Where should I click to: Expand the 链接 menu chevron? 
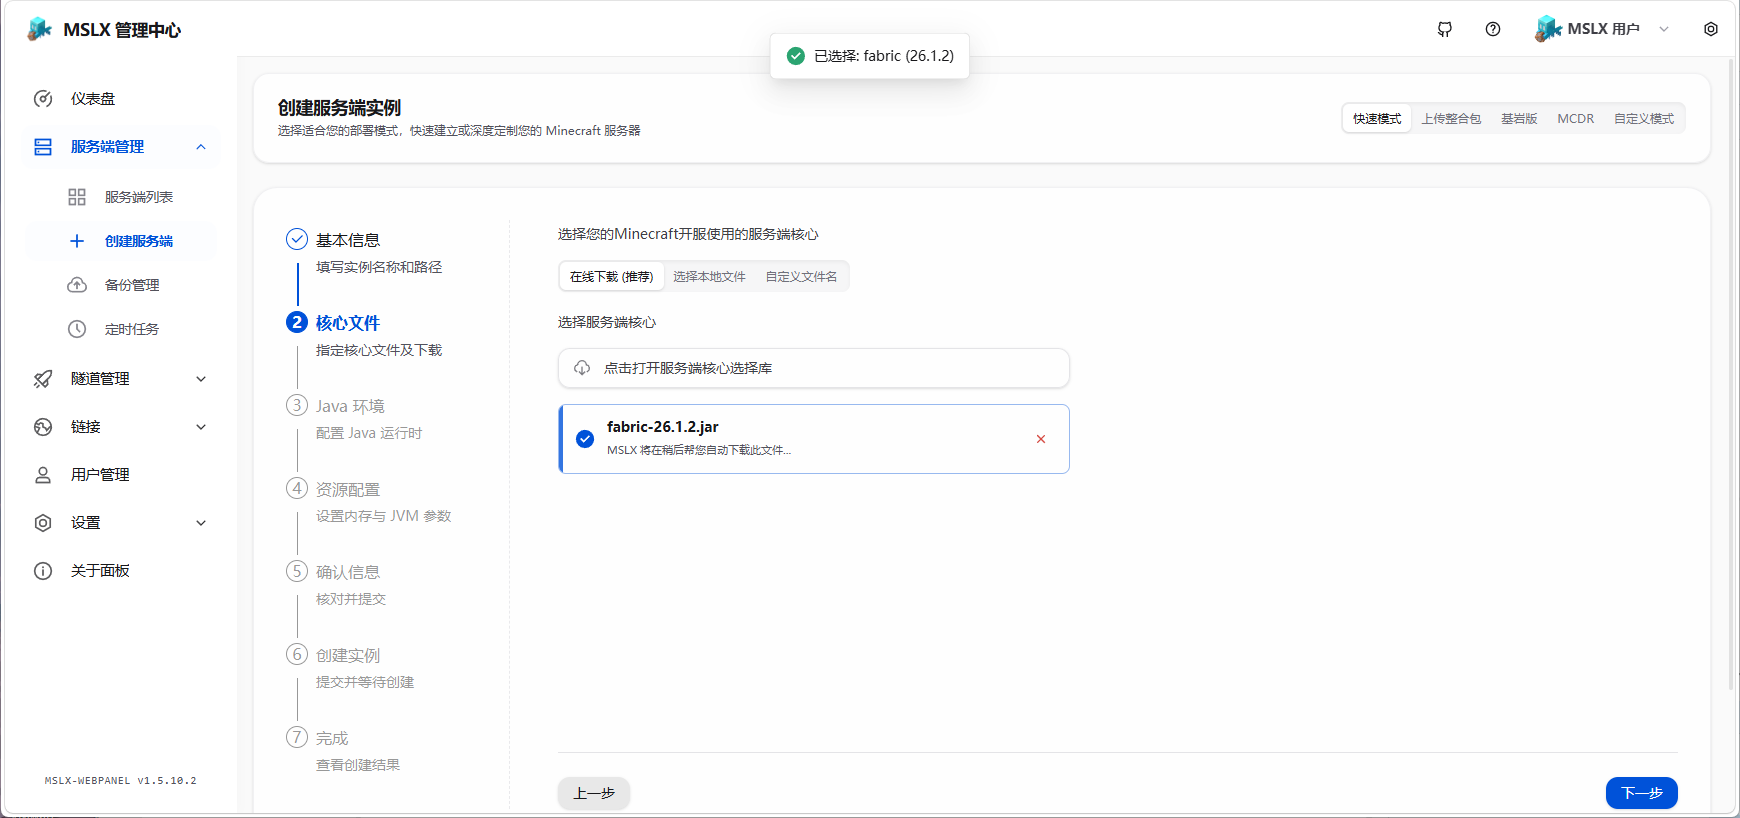point(201,427)
